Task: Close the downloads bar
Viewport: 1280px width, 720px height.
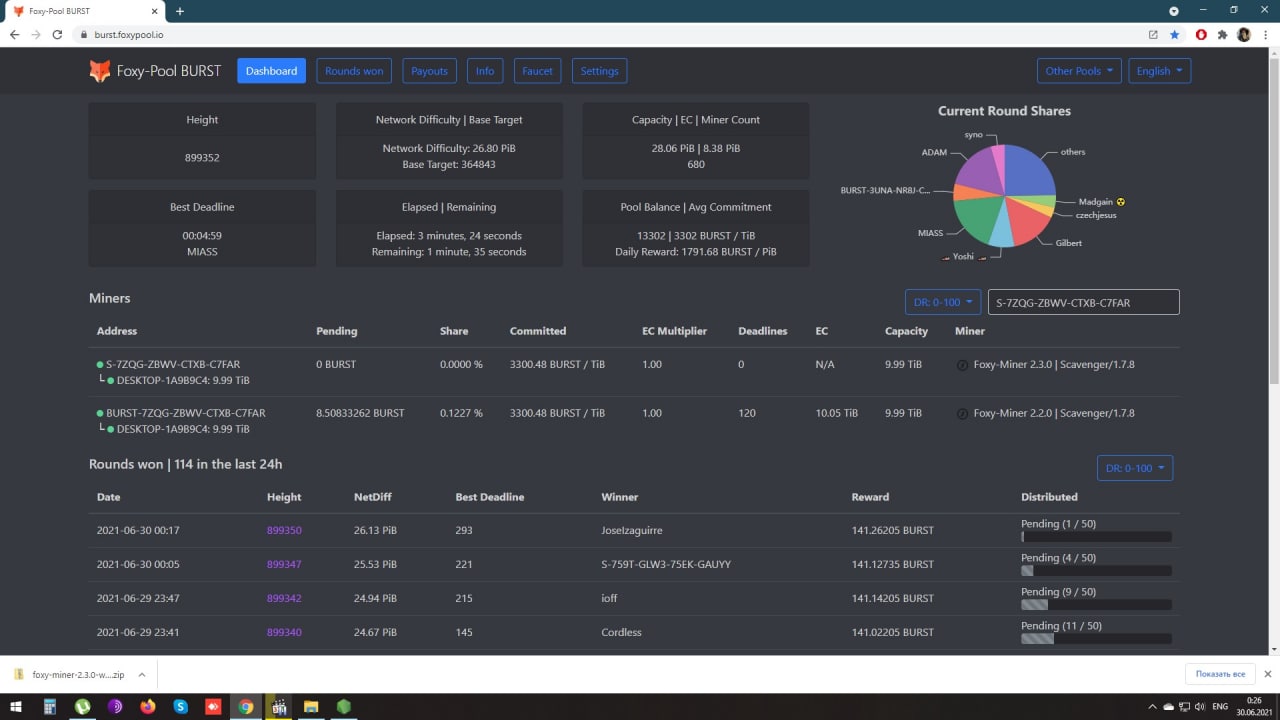Action: pyautogui.click(x=1267, y=675)
